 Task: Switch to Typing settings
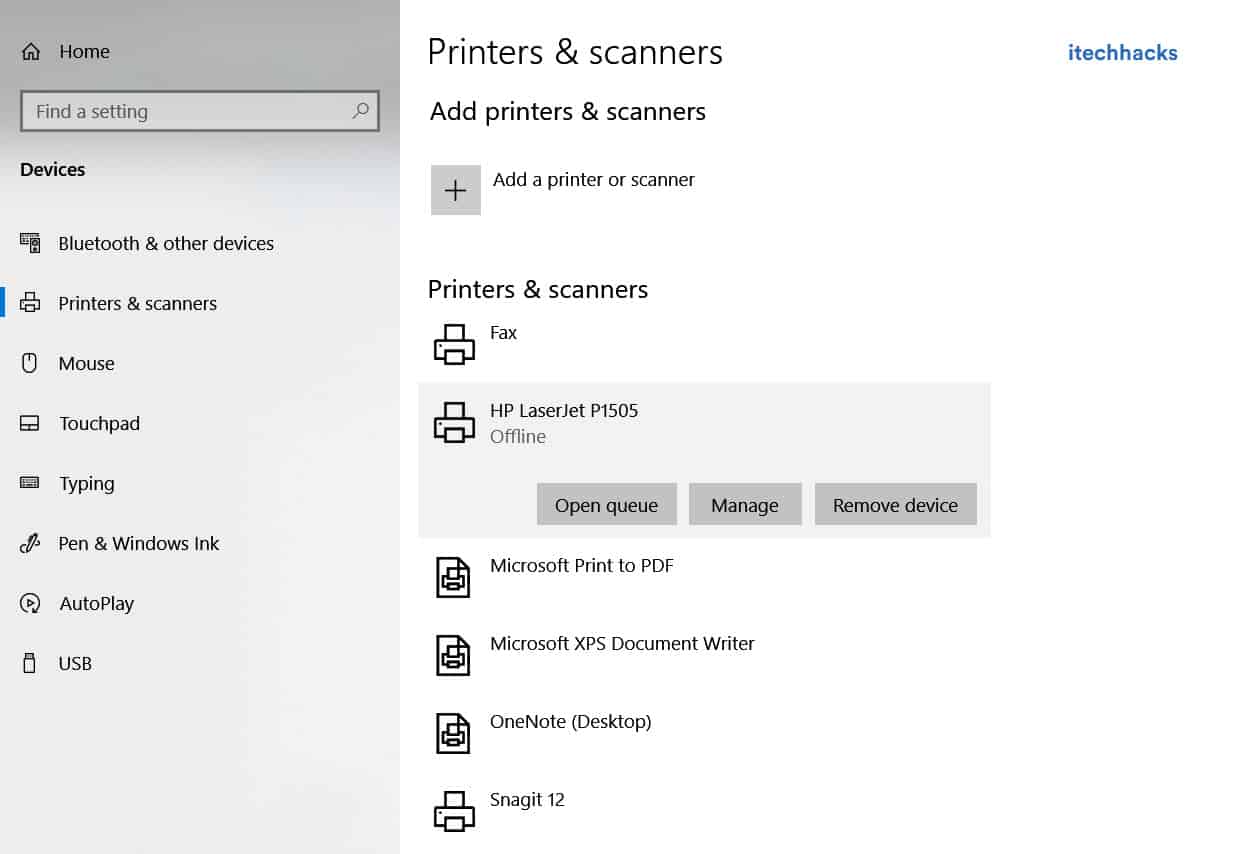[x=86, y=483]
